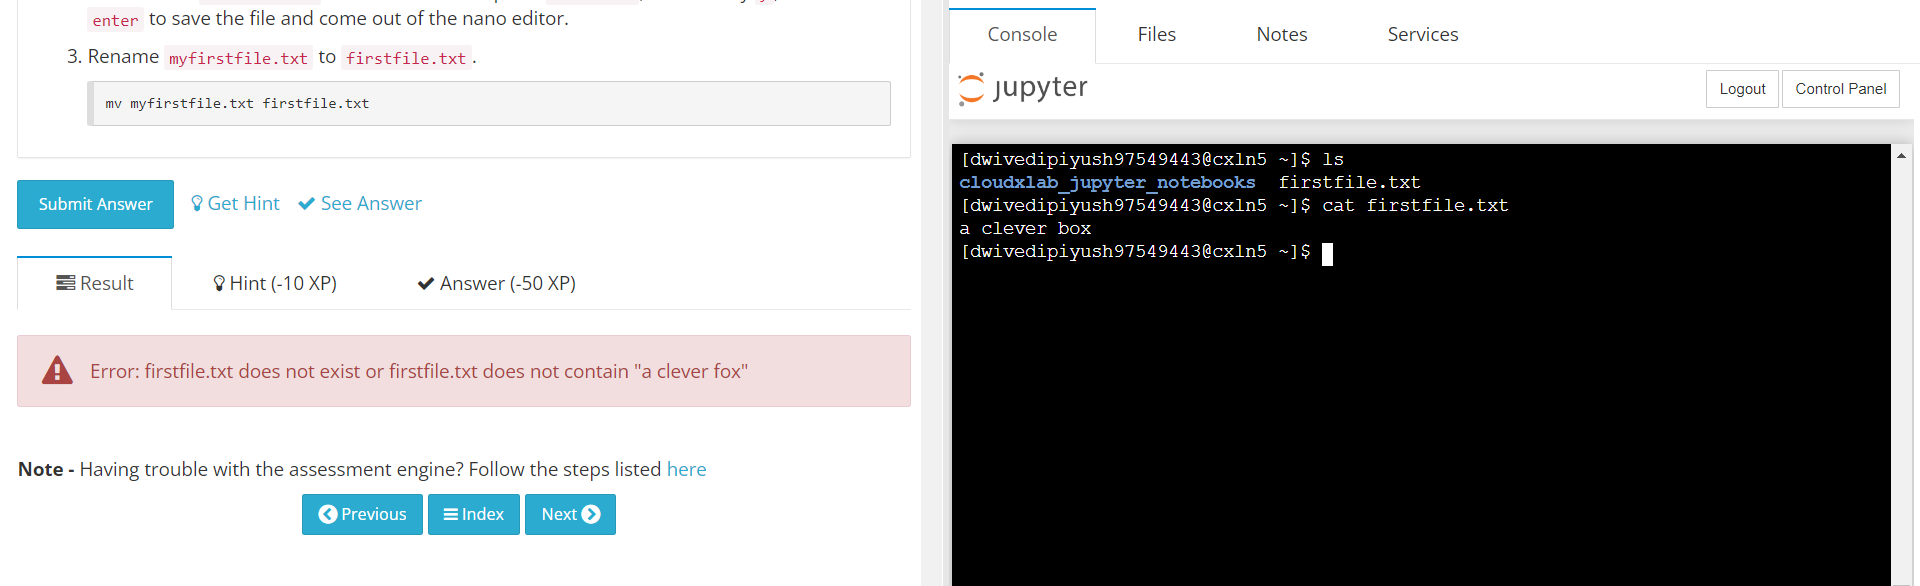The image size is (1920, 586).
Task: Click the lightbulb icon in Hint tab
Action: [219, 283]
